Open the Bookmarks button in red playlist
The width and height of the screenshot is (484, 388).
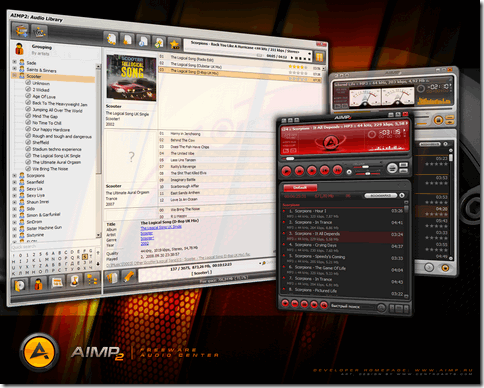tap(380, 195)
